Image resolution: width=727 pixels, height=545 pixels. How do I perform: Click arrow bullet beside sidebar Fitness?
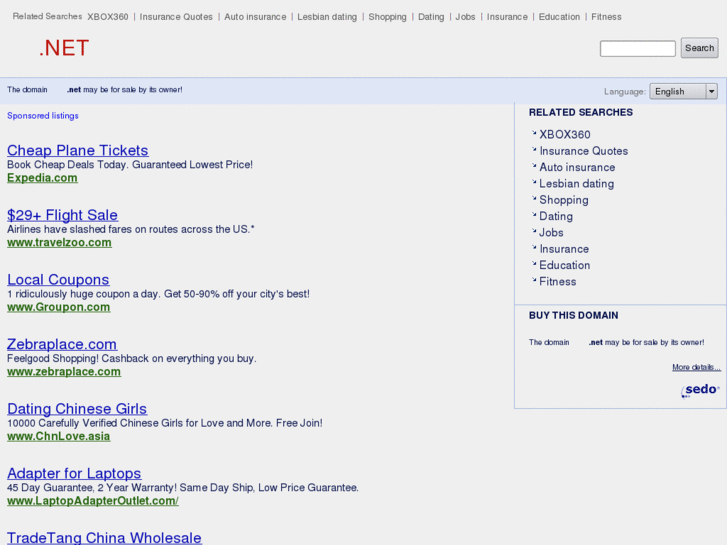point(534,280)
